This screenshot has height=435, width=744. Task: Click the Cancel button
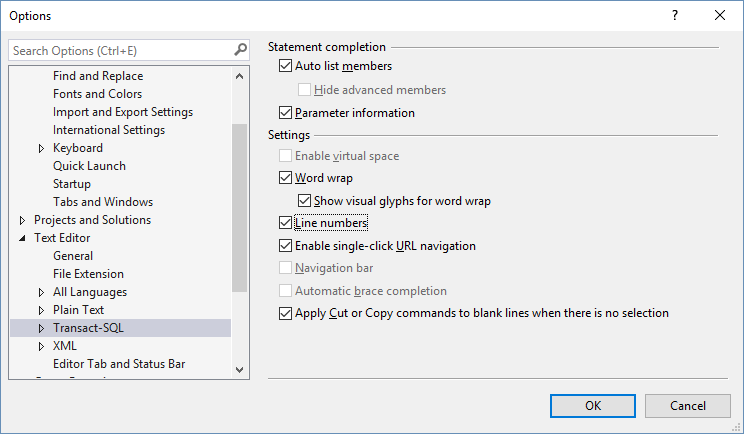[x=687, y=405]
